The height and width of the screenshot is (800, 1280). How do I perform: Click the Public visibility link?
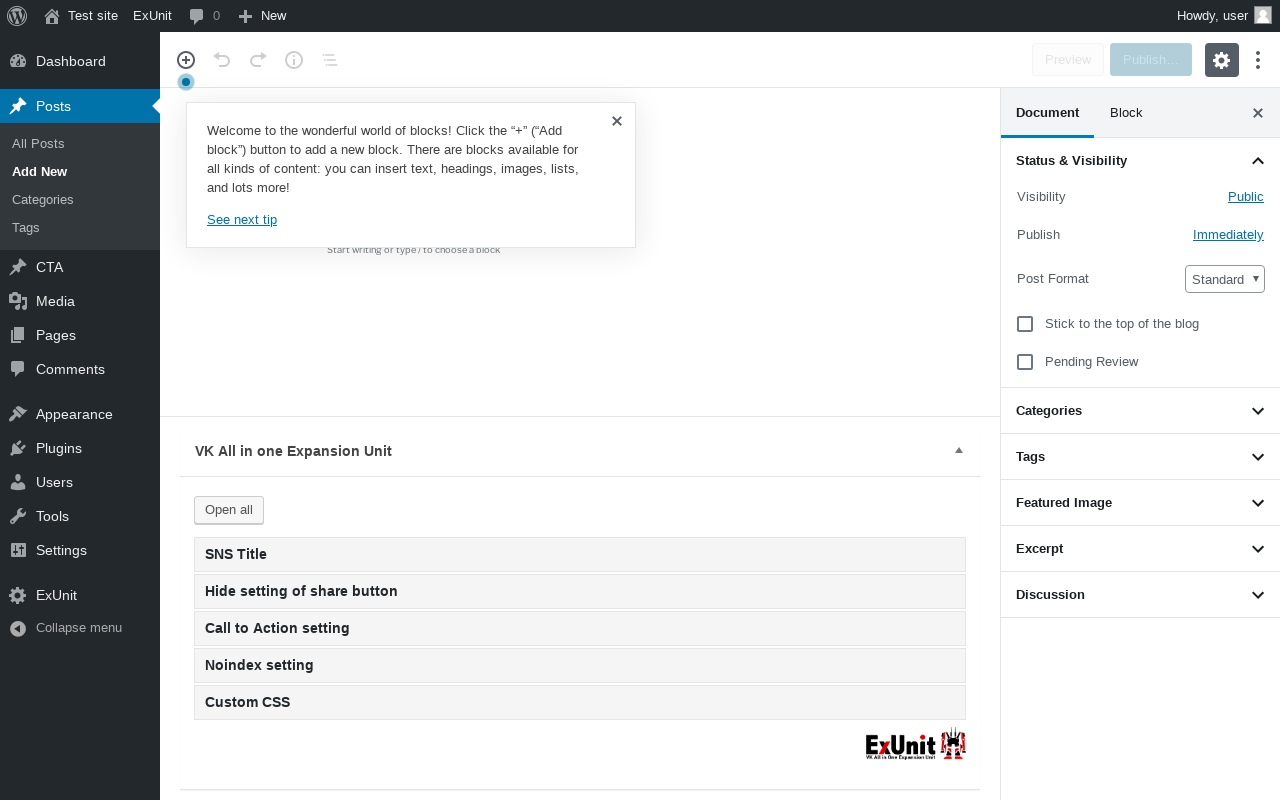pos(1246,197)
